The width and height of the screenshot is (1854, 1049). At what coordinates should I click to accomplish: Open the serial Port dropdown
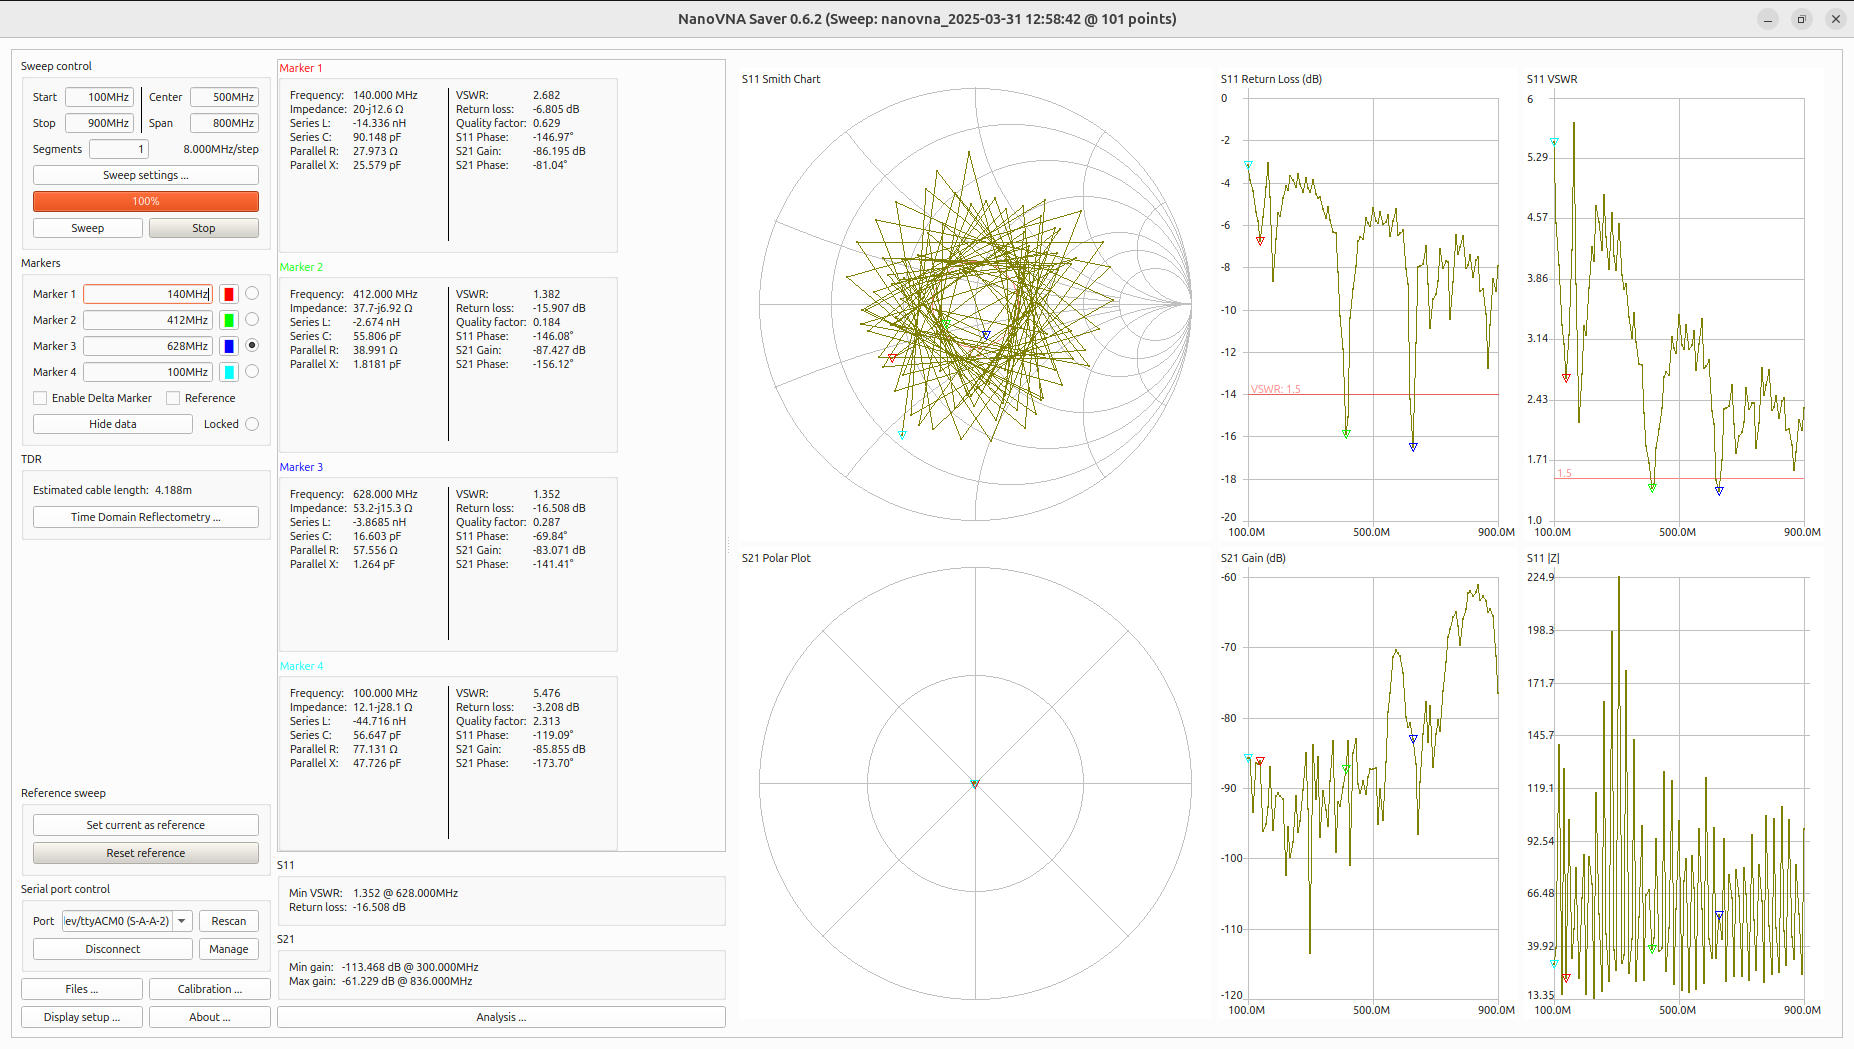click(x=127, y=921)
